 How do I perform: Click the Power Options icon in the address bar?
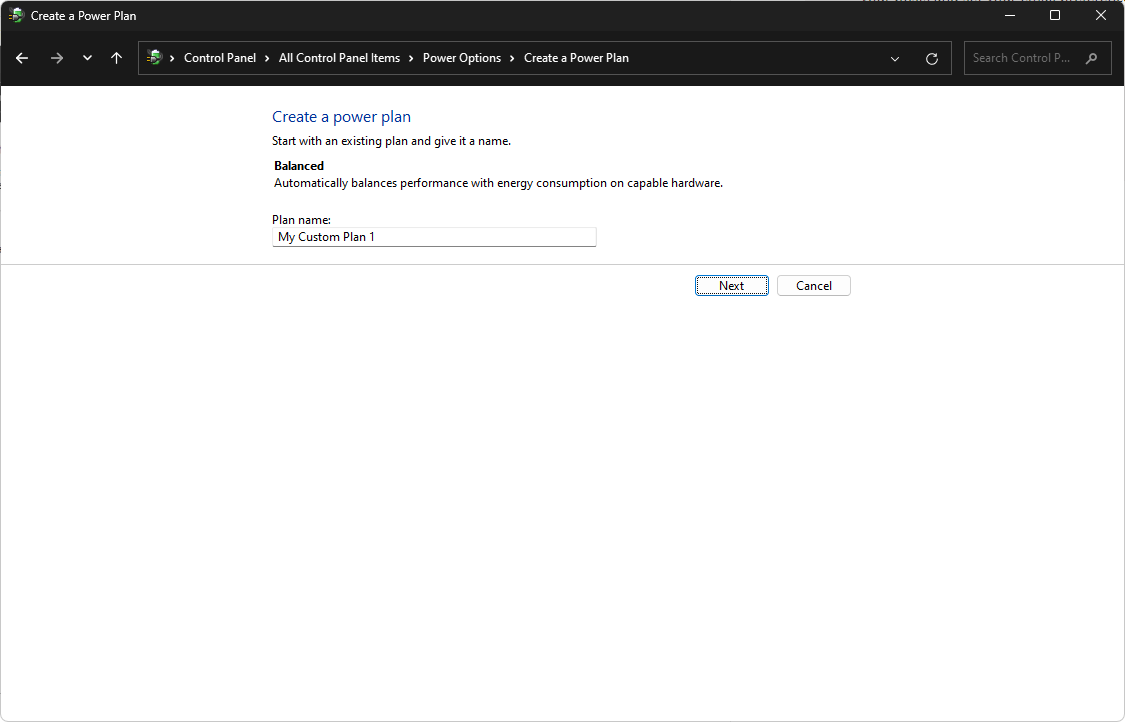coord(155,58)
